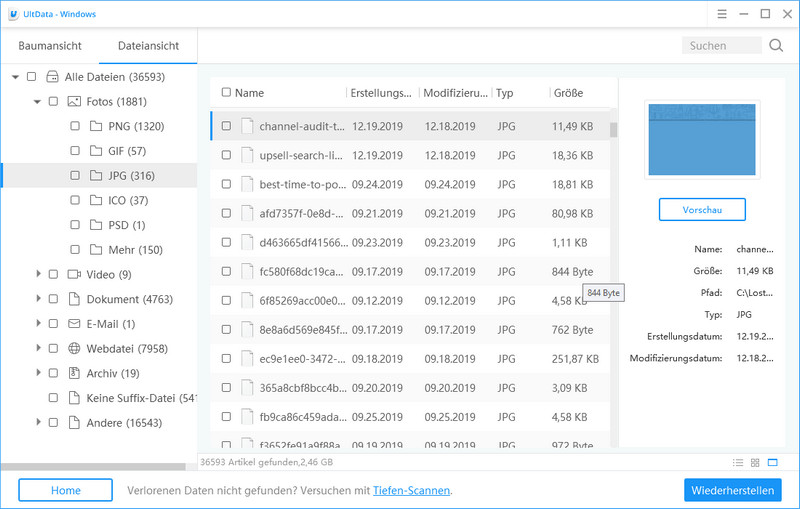Click the globe icon beside Webdatei (7958)
The image size is (800, 509).
(74, 348)
